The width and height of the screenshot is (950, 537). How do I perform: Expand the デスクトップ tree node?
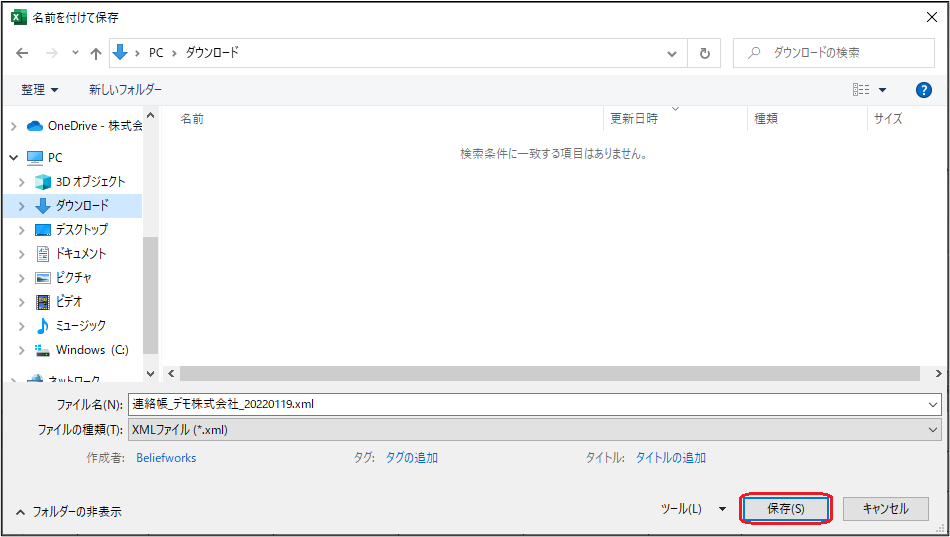(x=22, y=230)
